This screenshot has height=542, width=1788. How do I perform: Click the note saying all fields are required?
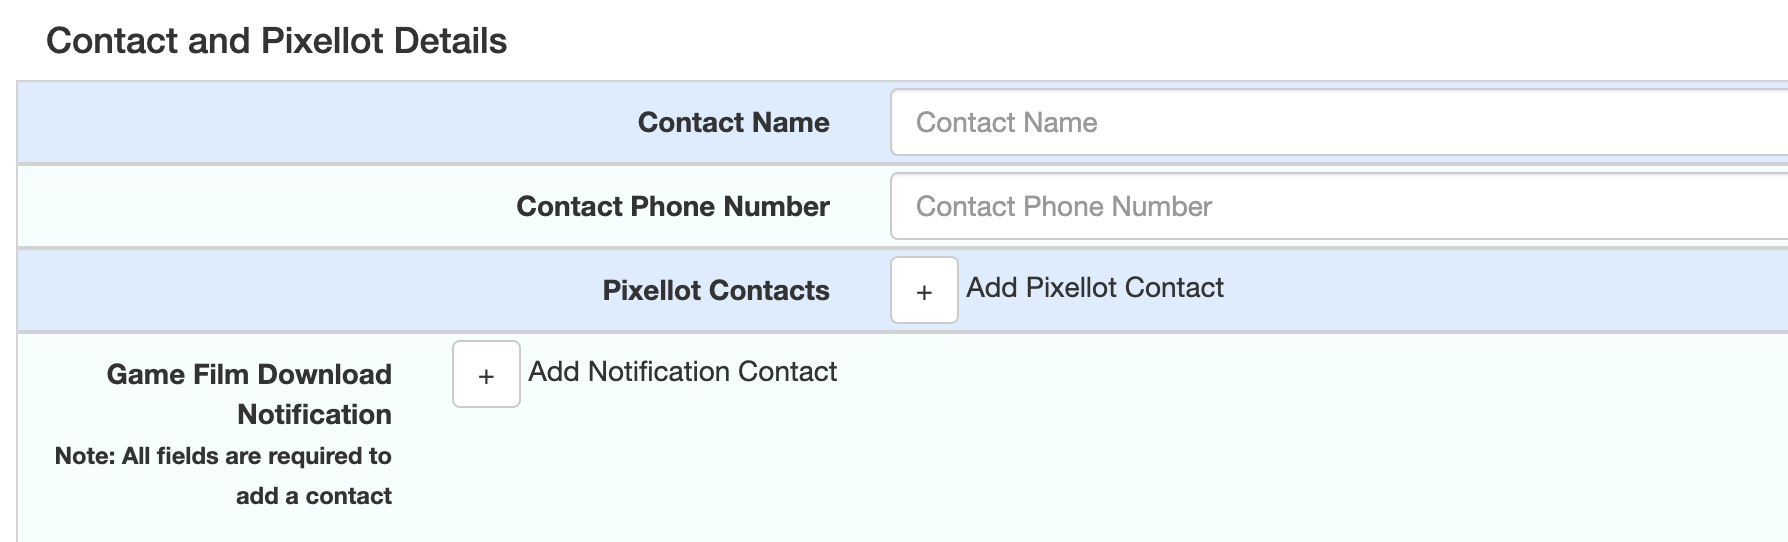[223, 476]
